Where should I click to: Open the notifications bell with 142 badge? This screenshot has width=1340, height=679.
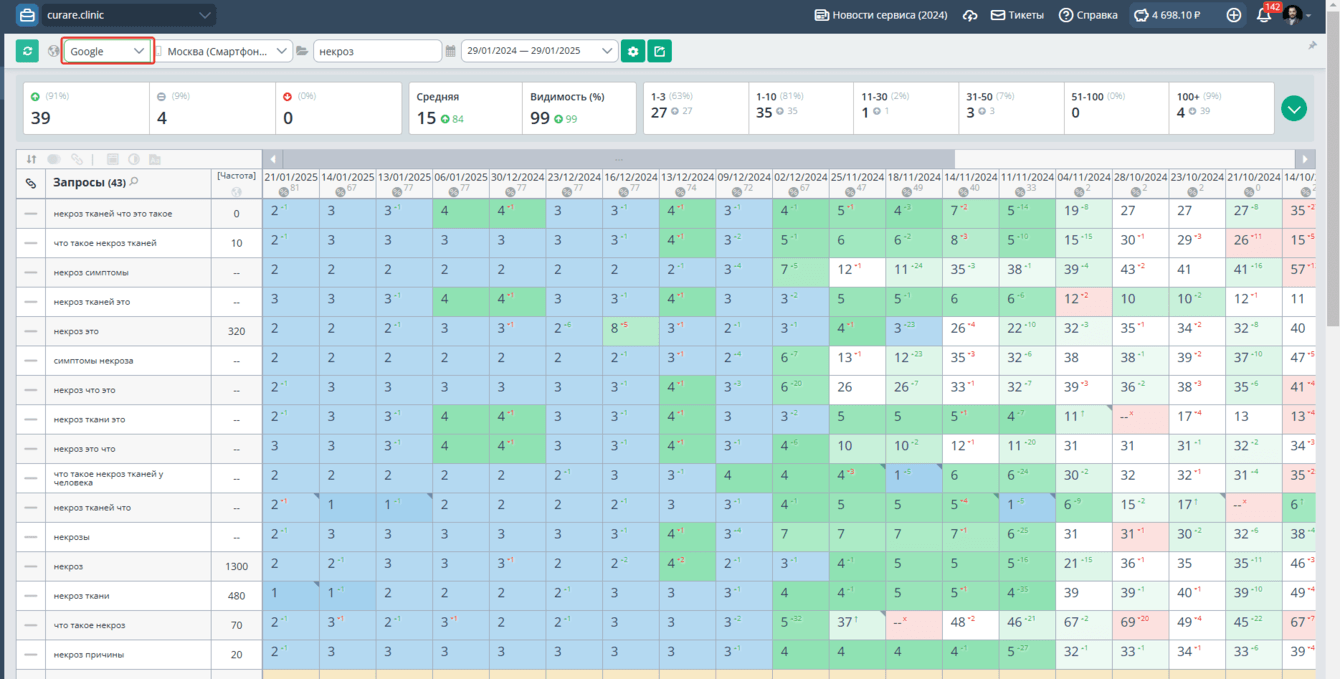coord(1264,15)
